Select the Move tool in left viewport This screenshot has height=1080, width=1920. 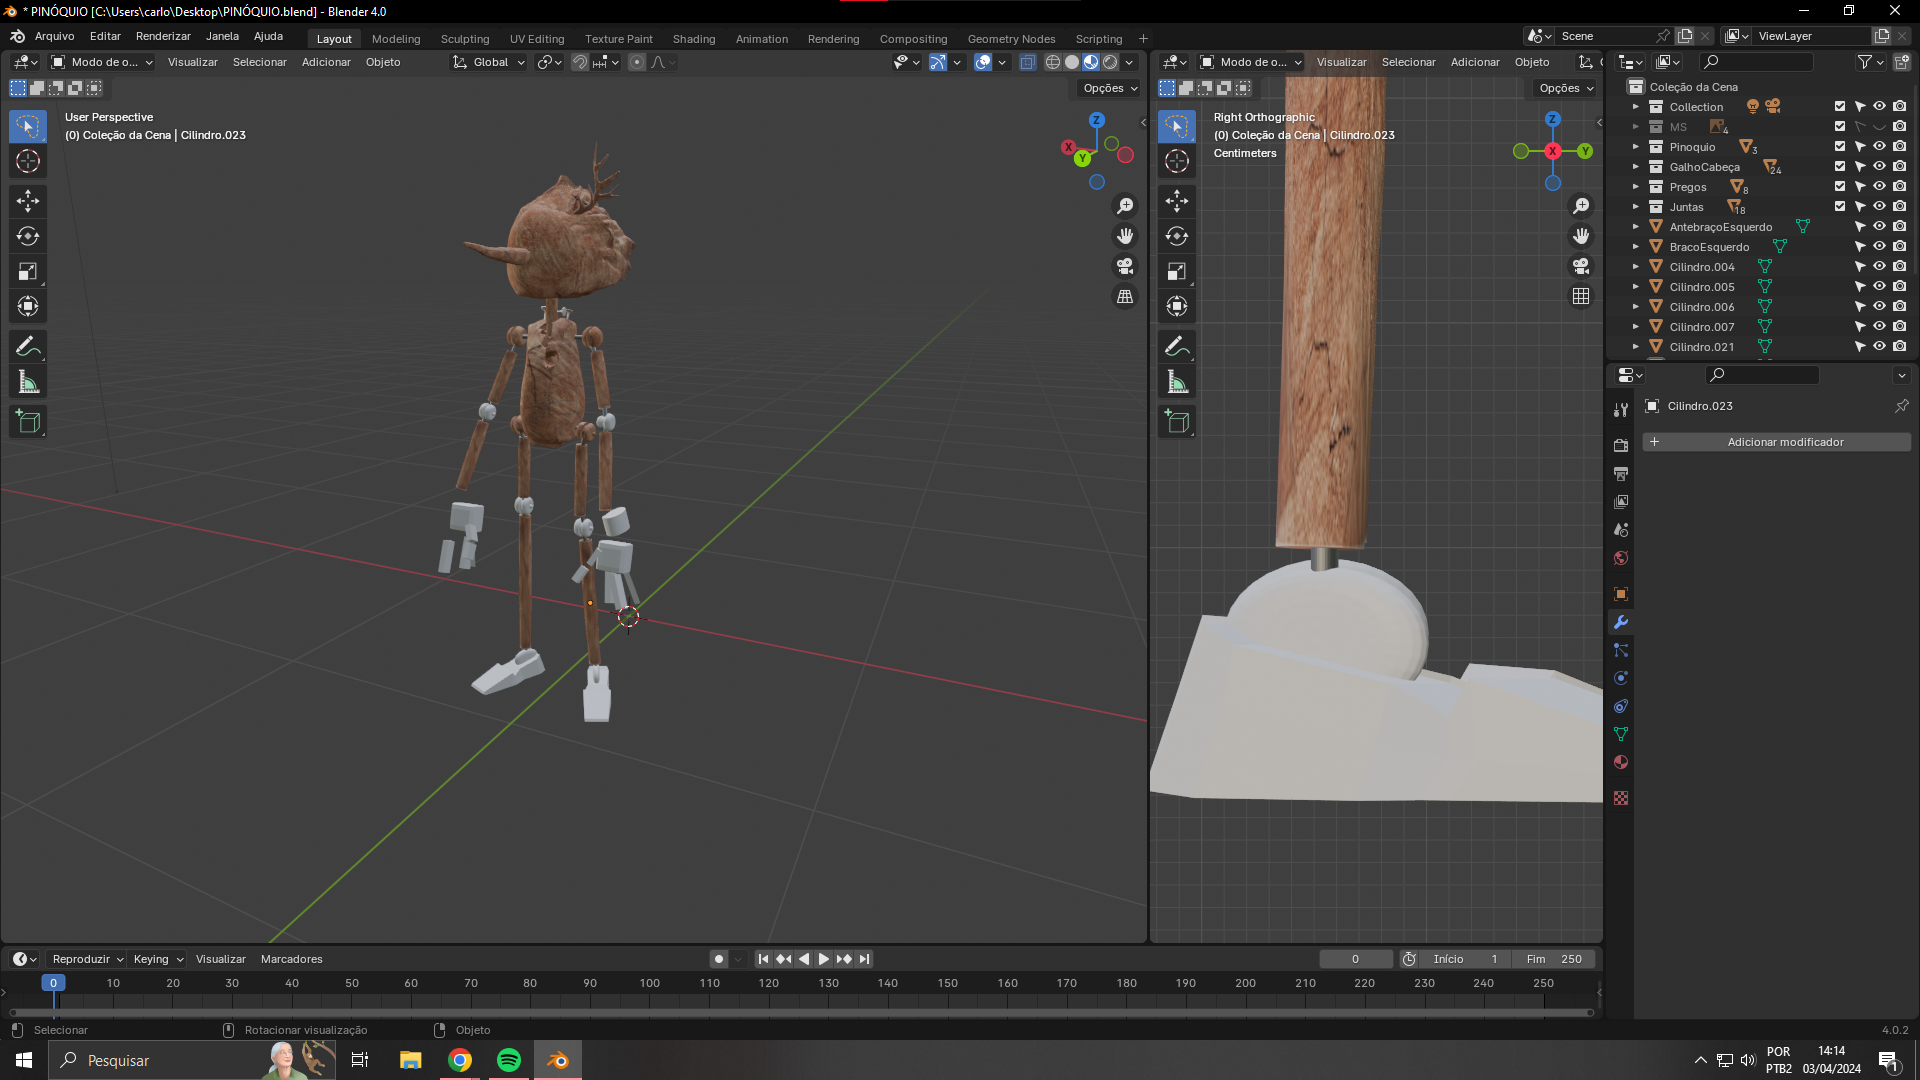(28, 201)
